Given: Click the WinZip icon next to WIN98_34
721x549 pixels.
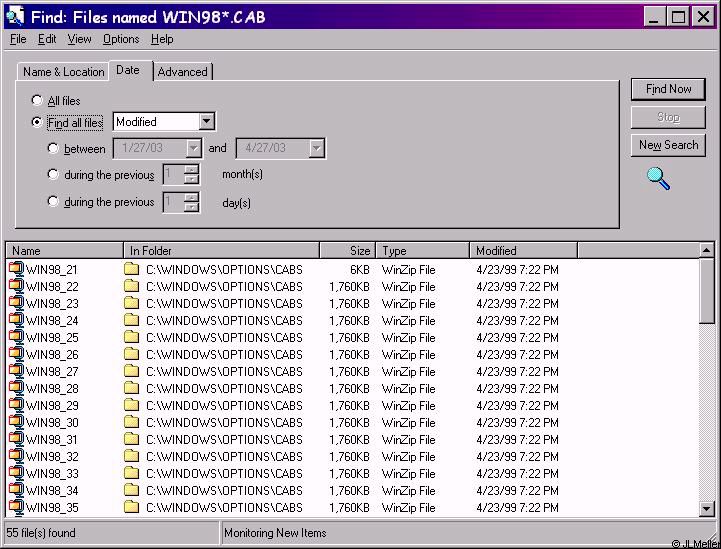Looking at the screenshot, I should (x=16, y=490).
